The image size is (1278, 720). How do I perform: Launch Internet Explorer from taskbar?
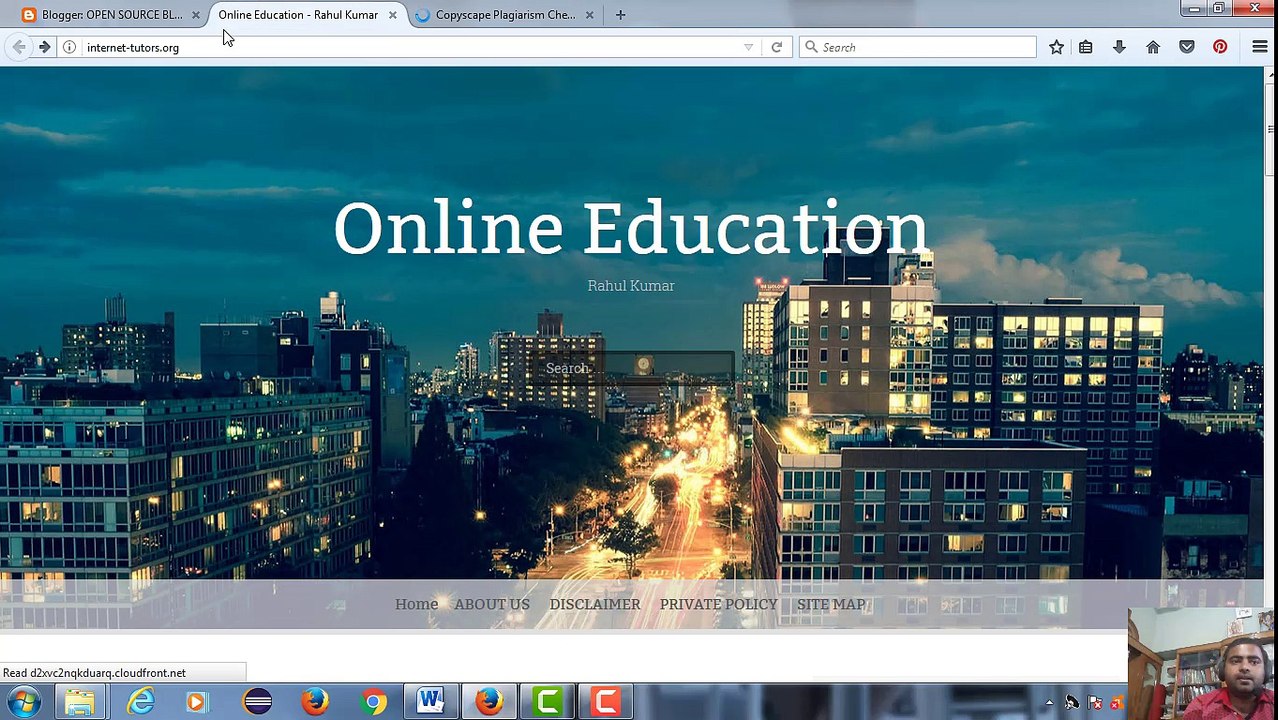click(140, 701)
